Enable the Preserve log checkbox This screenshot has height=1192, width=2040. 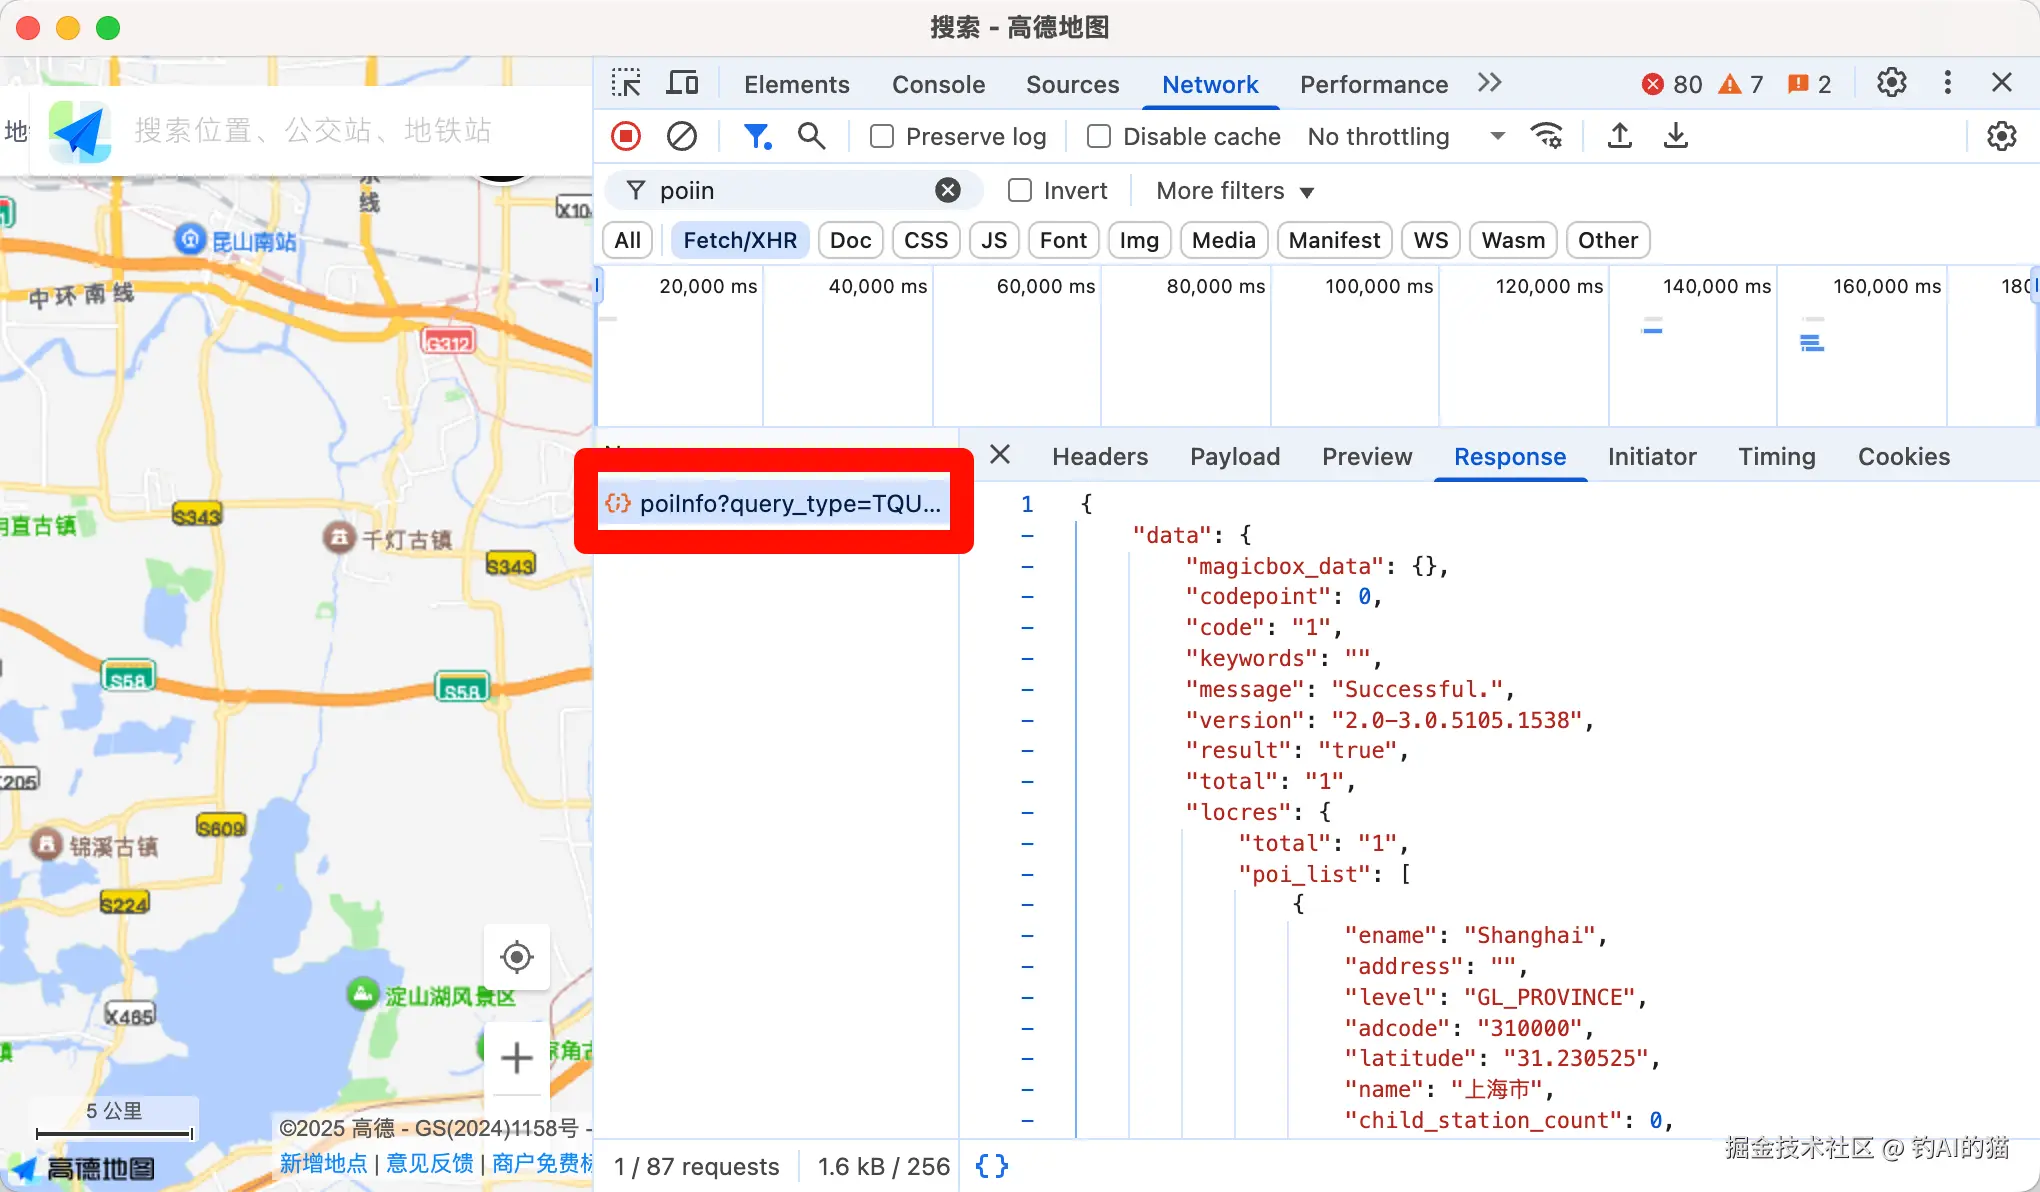(882, 136)
